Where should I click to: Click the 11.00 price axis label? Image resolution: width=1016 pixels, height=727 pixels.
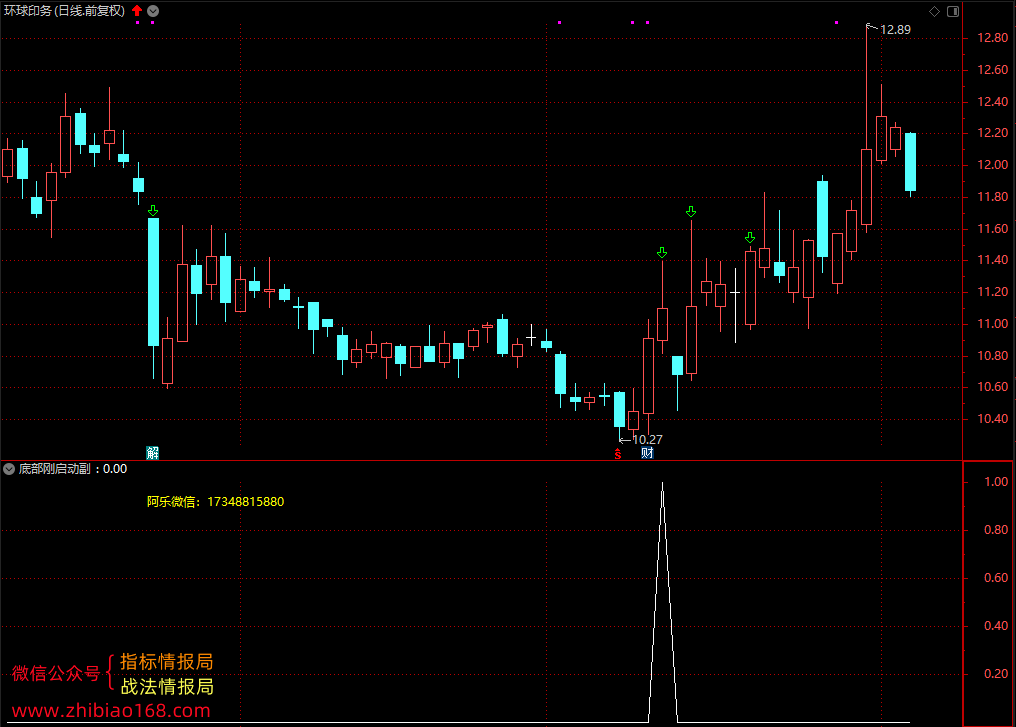click(993, 324)
